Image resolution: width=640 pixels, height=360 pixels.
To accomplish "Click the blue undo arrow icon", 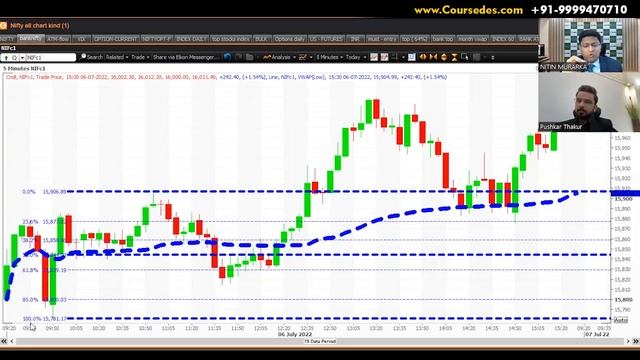I will click(x=227, y=57).
